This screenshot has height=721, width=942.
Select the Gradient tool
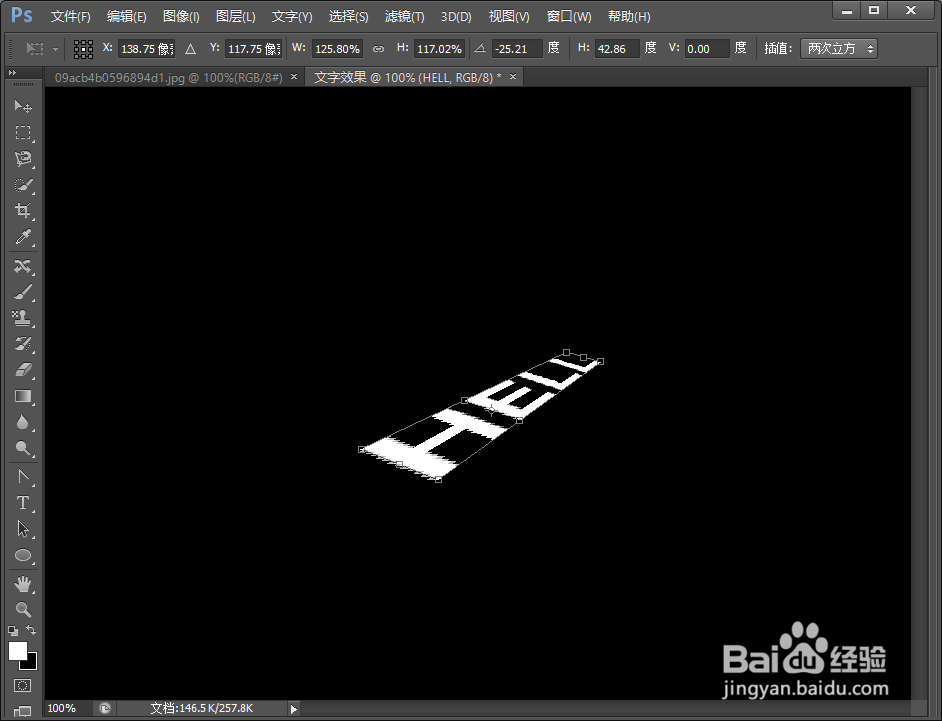23,397
